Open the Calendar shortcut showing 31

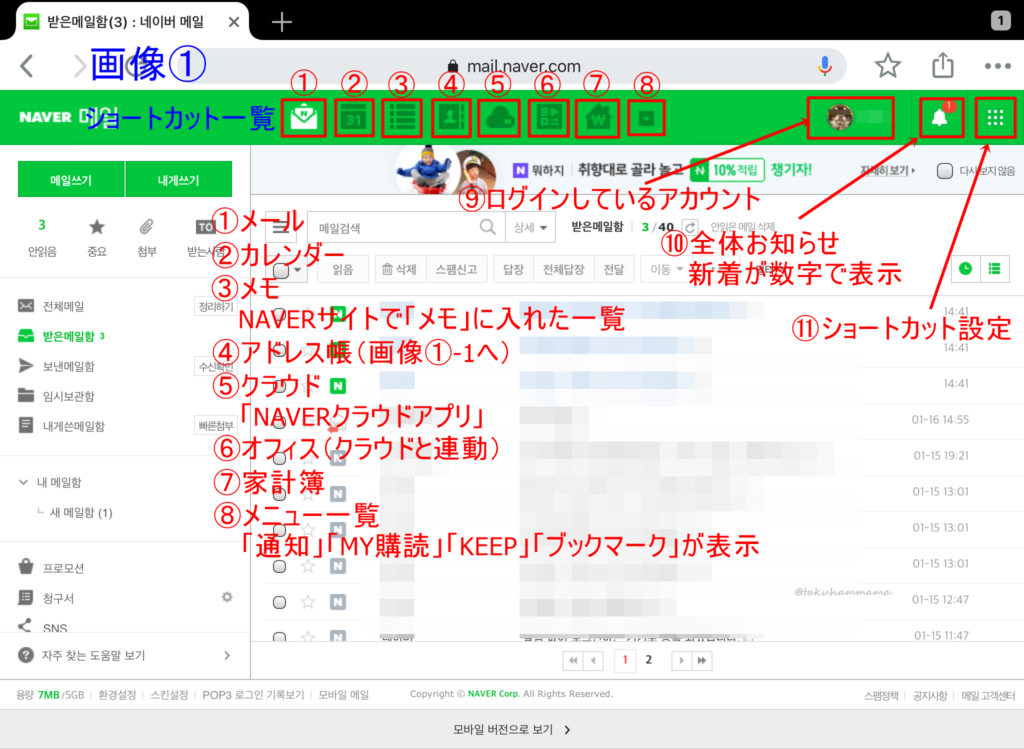(x=354, y=118)
